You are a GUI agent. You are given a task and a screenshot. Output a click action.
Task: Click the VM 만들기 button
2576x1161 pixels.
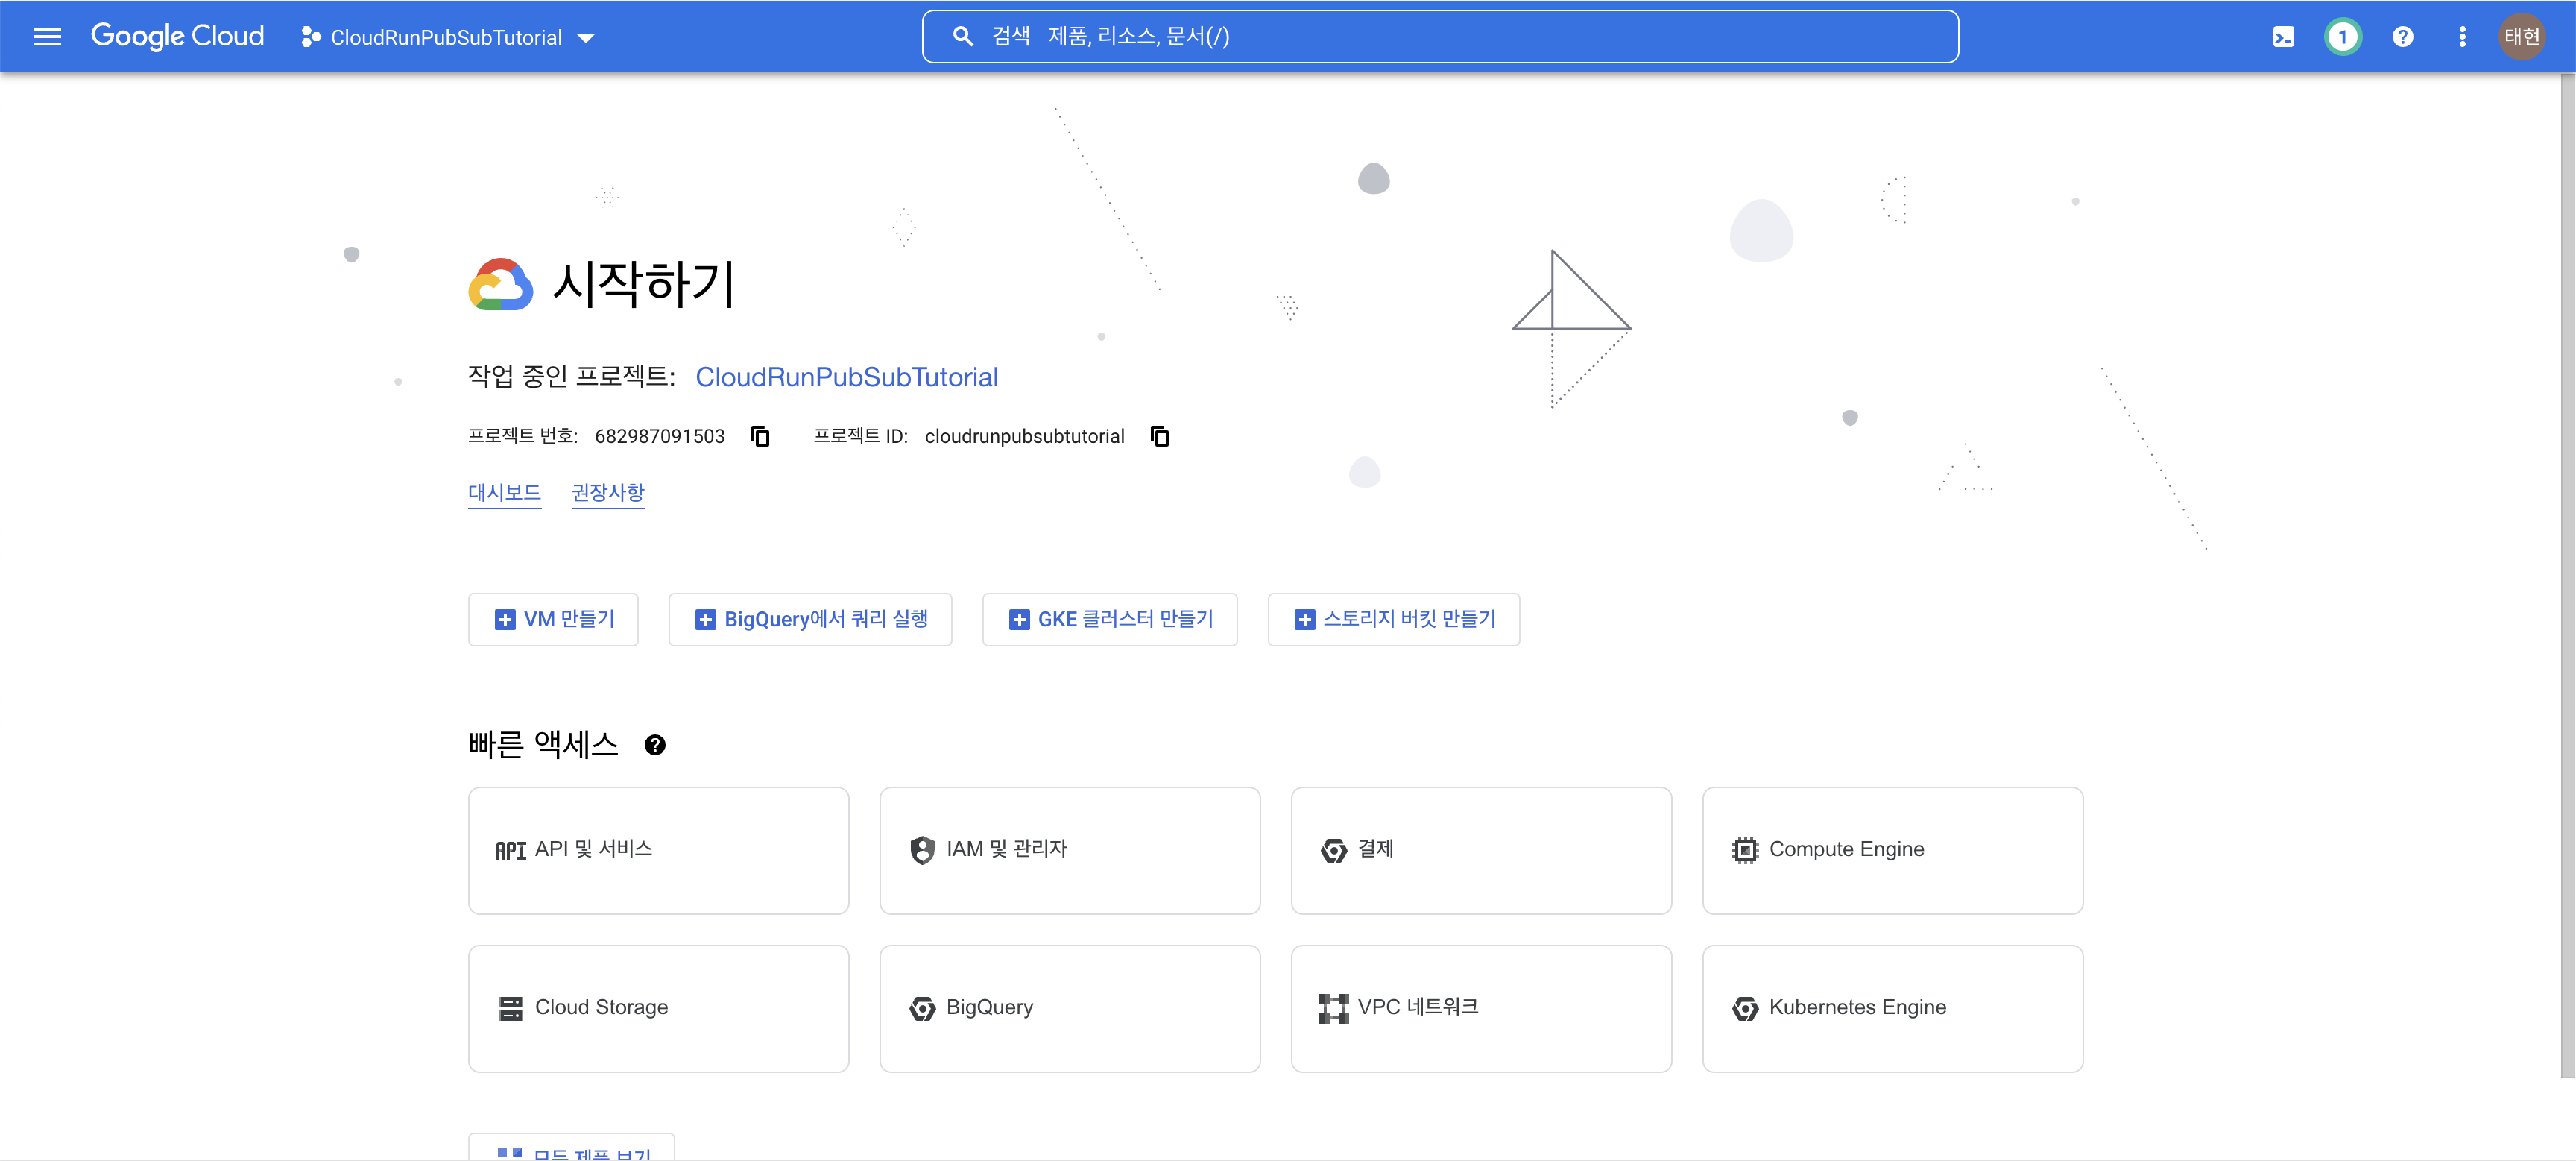553,619
